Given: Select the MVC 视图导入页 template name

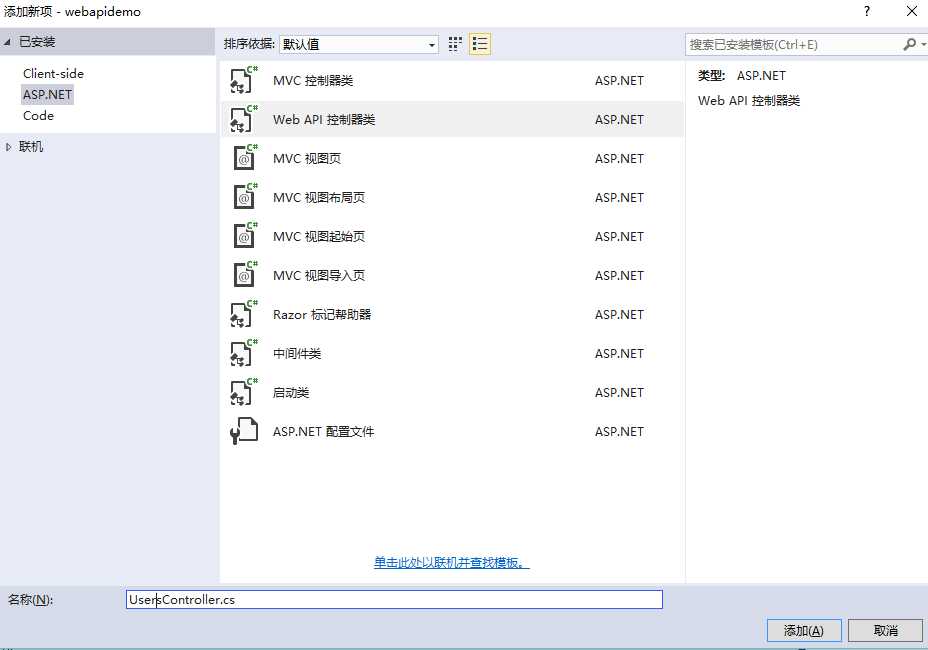Looking at the screenshot, I should point(318,276).
